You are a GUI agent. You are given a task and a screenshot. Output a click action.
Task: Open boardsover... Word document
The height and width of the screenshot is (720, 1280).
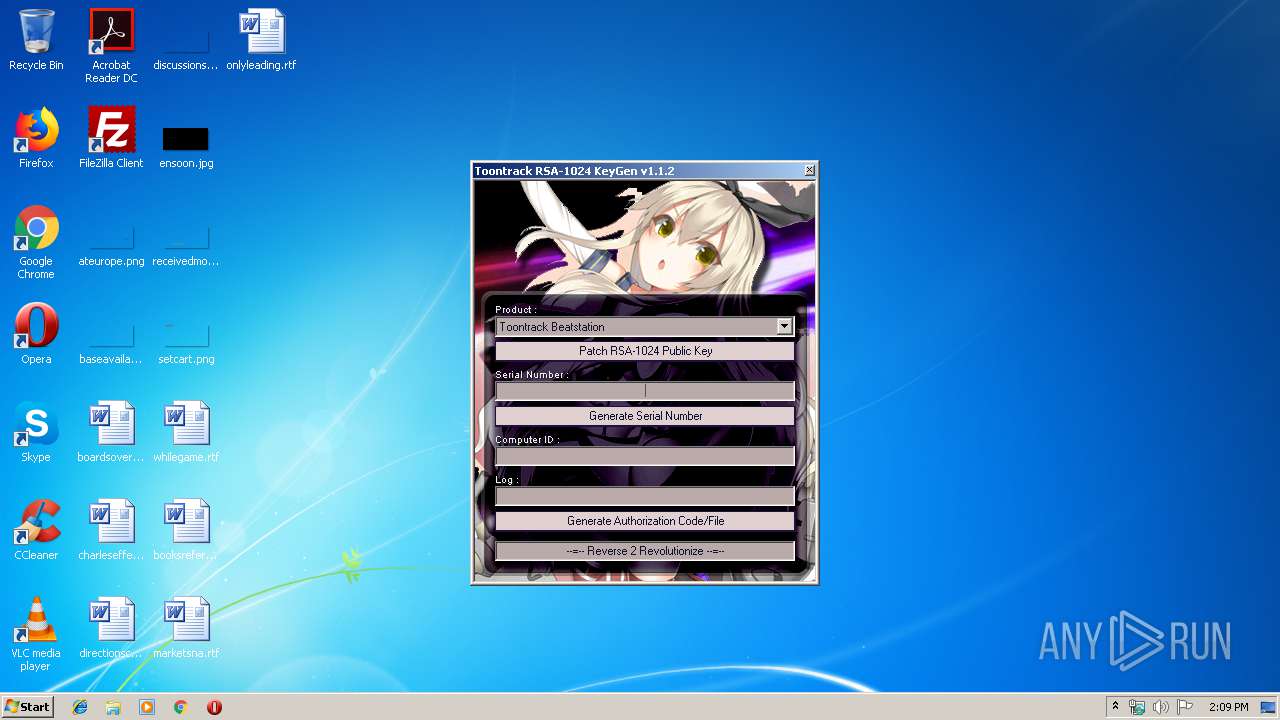click(x=111, y=432)
